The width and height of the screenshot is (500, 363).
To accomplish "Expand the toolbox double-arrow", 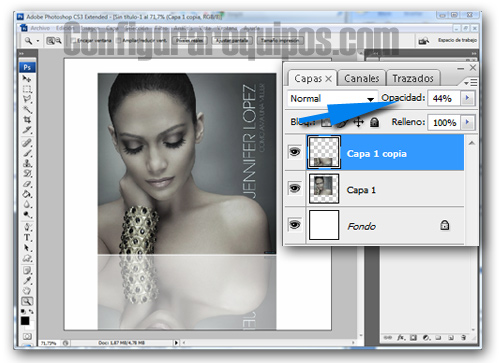I will 21,53.
